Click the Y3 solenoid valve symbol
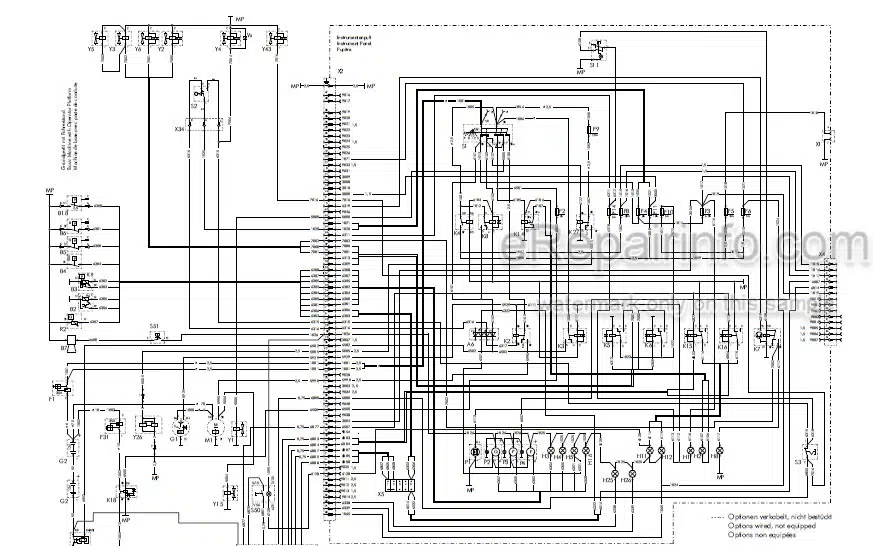Image resolution: width=873 pixels, height=546 pixels. tap(123, 38)
